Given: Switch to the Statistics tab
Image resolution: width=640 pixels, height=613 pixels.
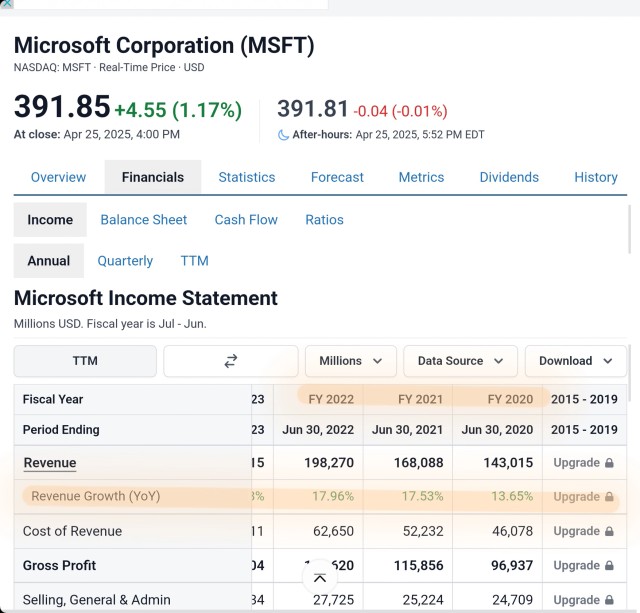Looking at the screenshot, I should 247,177.
